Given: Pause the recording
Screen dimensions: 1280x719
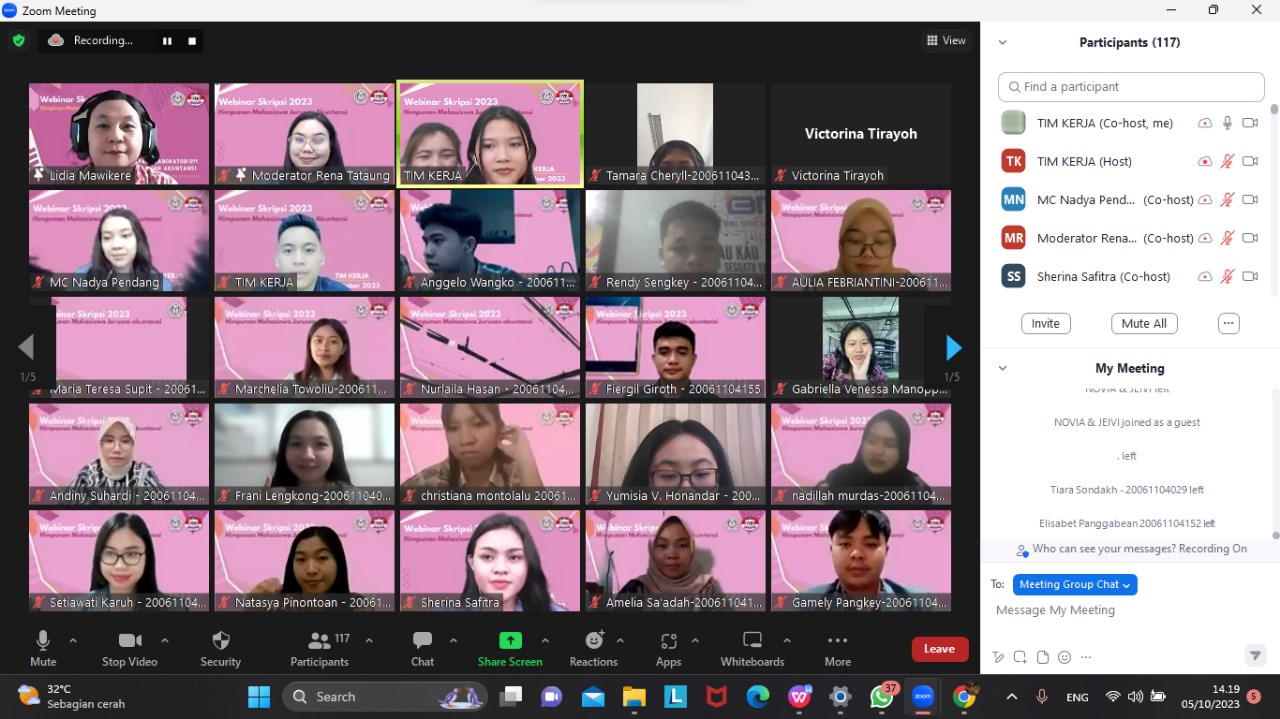Looking at the screenshot, I should (x=167, y=41).
